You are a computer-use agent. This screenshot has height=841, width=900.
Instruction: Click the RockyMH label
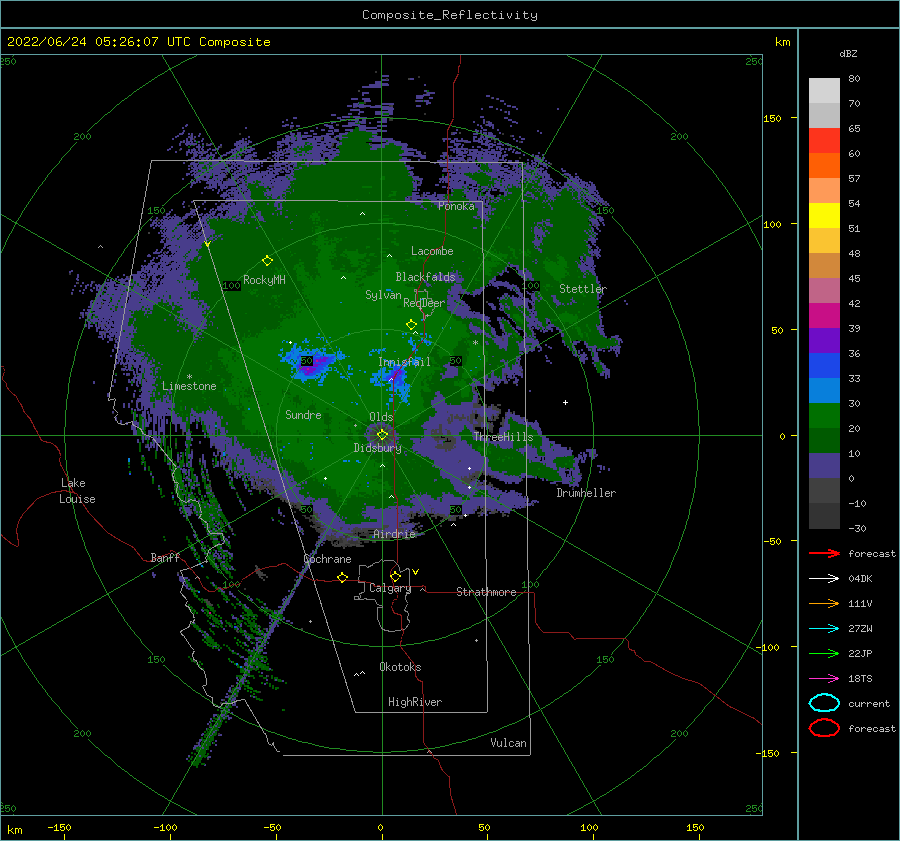click(x=264, y=280)
